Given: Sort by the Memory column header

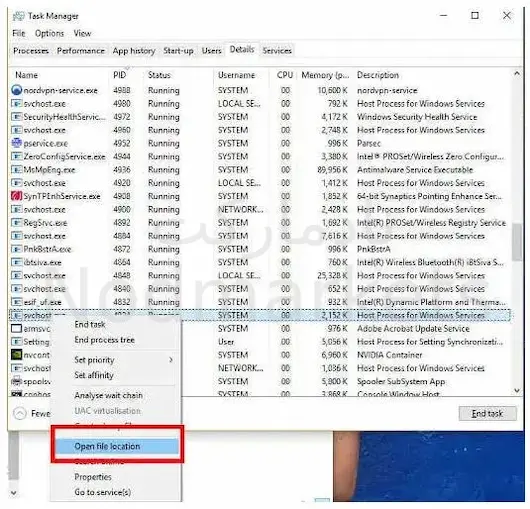Looking at the screenshot, I should [325, 75].
